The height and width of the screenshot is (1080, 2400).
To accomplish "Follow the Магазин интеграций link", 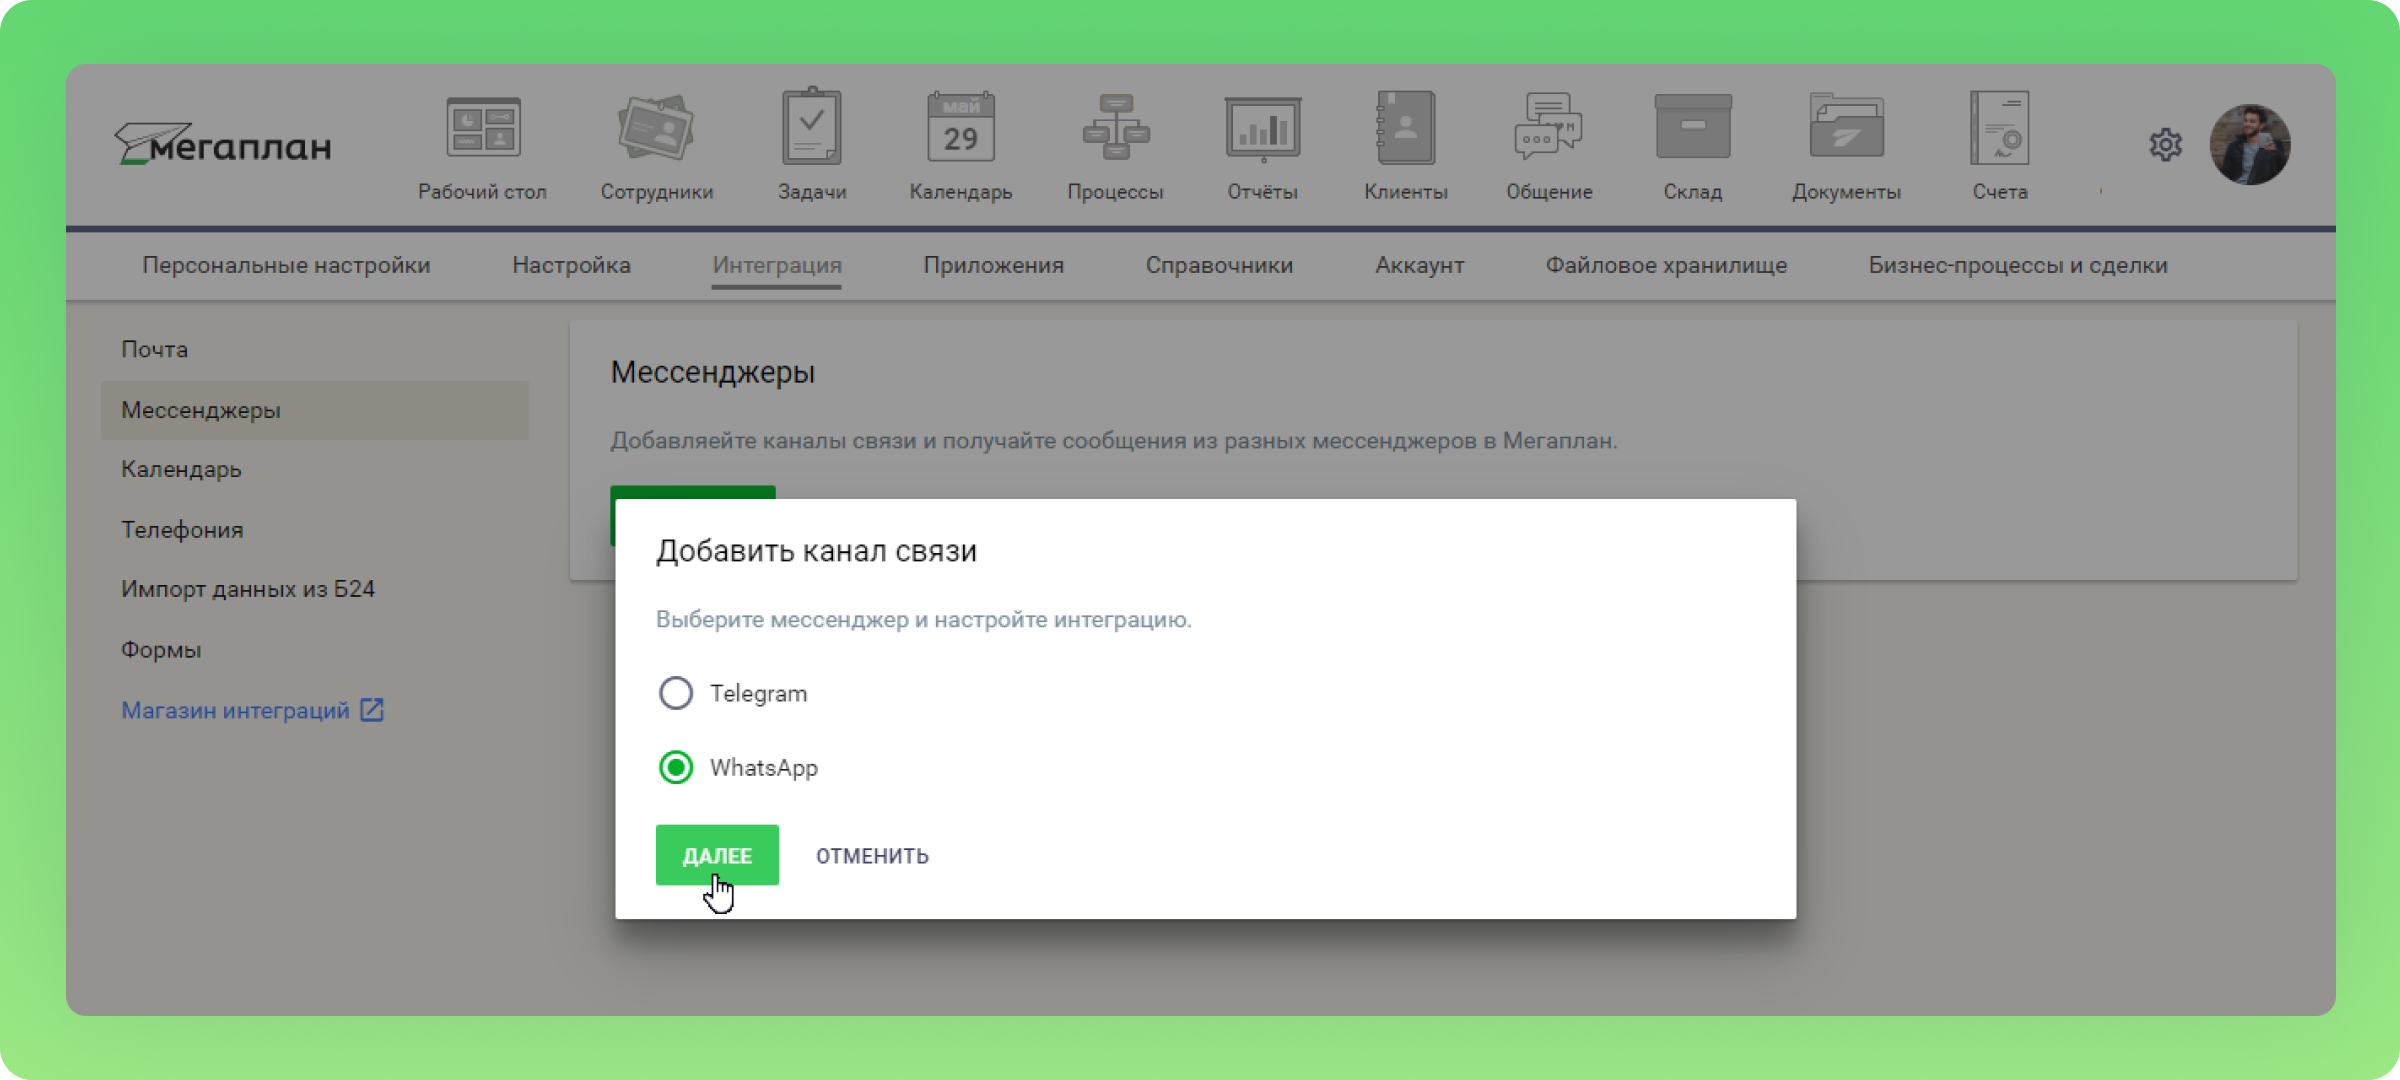I will tap(235, 710).
